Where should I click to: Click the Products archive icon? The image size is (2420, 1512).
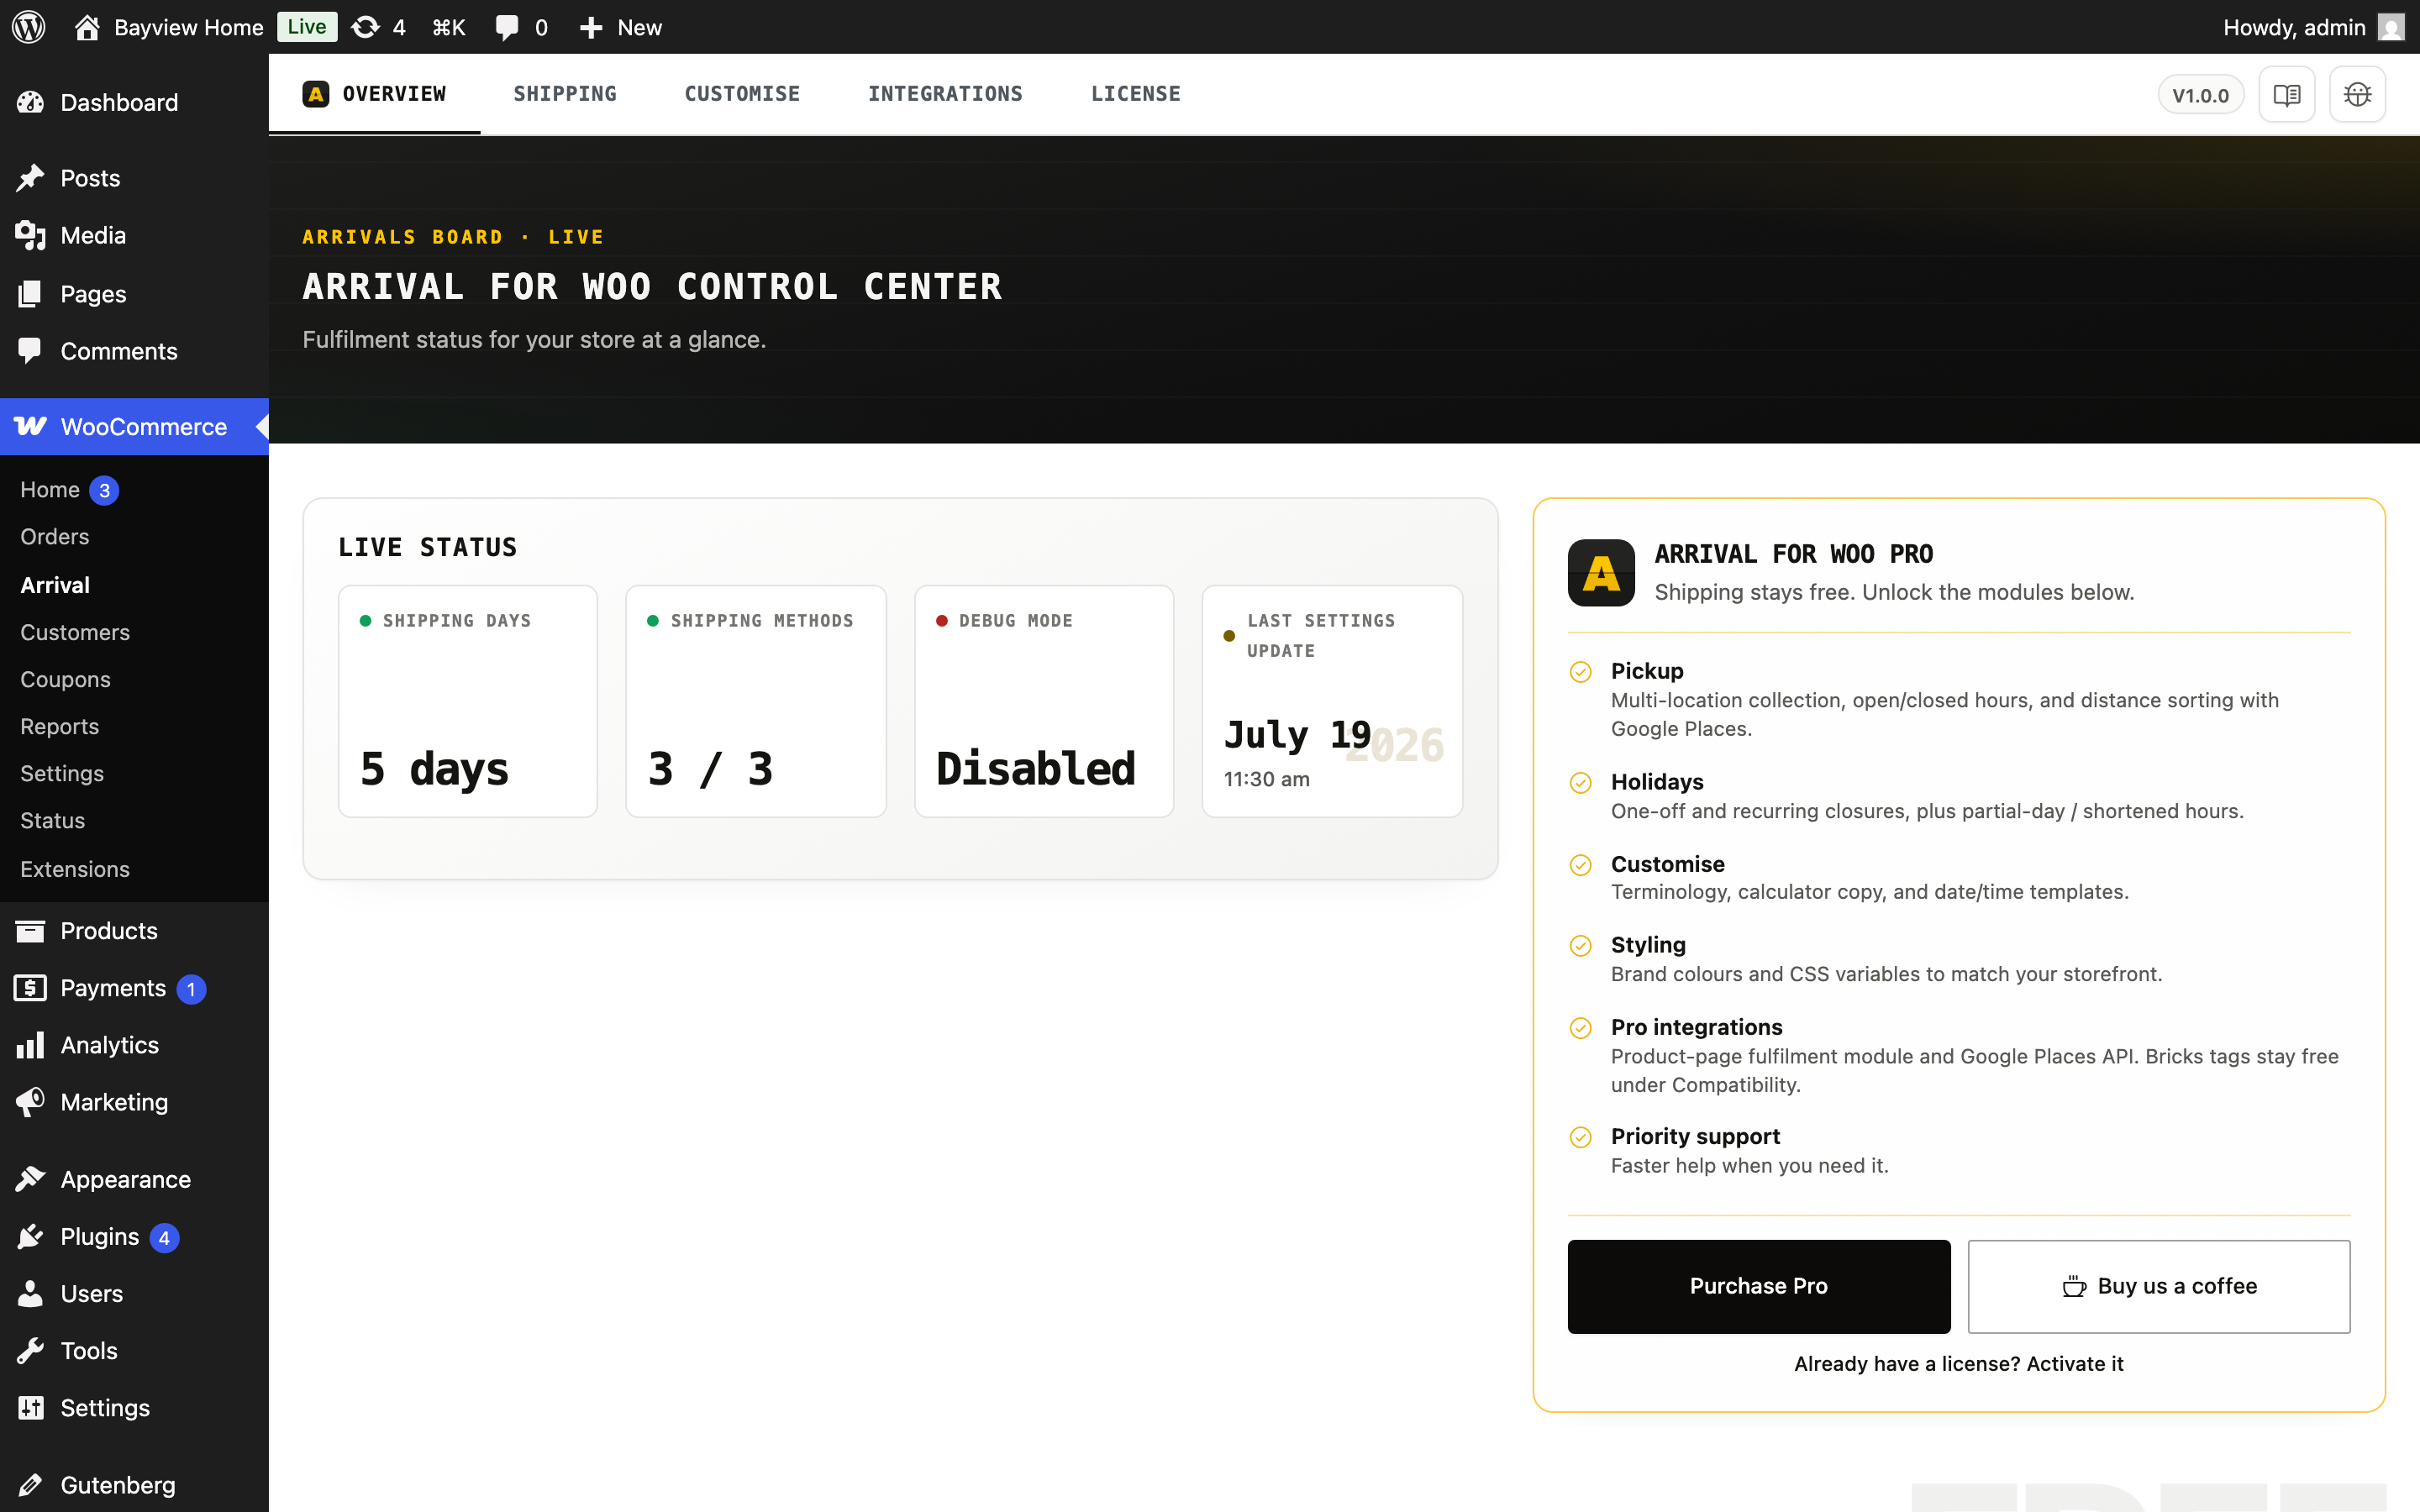click(x=30, y=930)
